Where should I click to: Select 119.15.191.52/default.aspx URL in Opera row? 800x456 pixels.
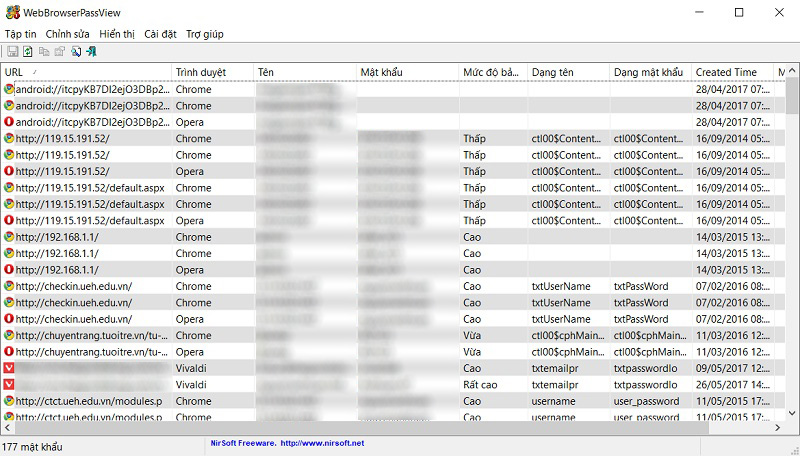click(90, 220)
